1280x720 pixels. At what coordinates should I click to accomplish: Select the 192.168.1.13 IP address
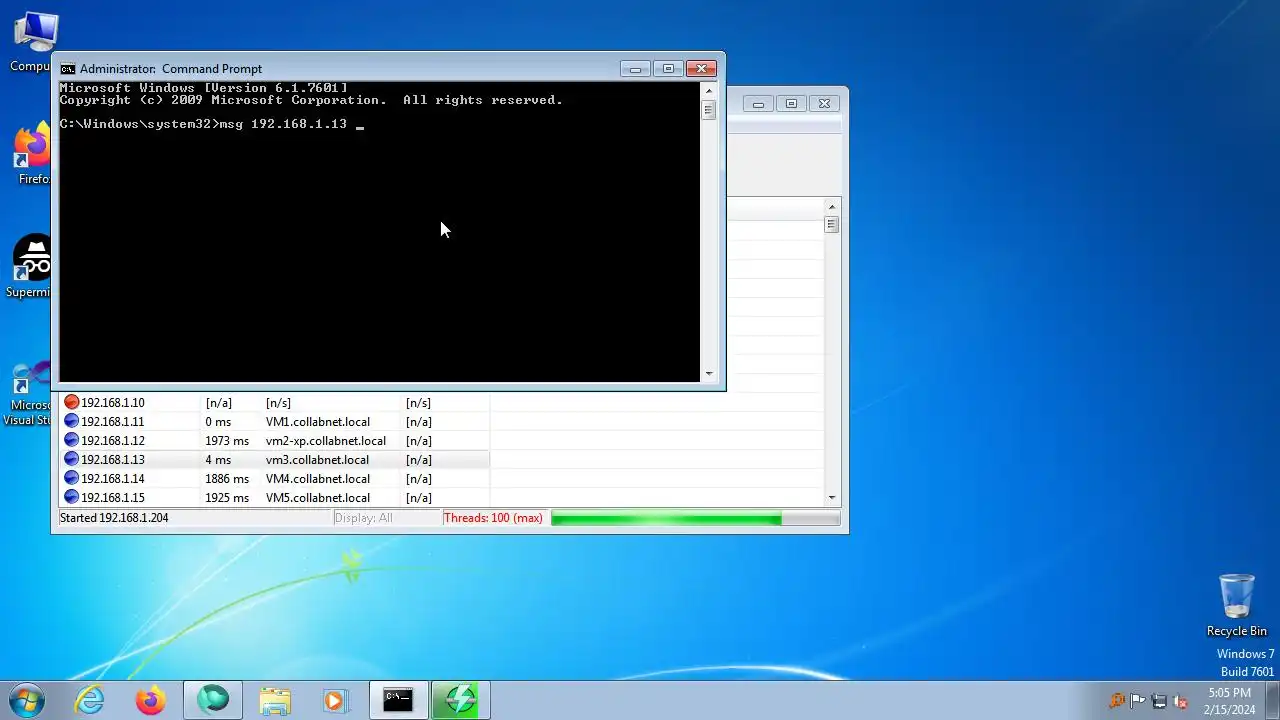click(x=113, y=460)
